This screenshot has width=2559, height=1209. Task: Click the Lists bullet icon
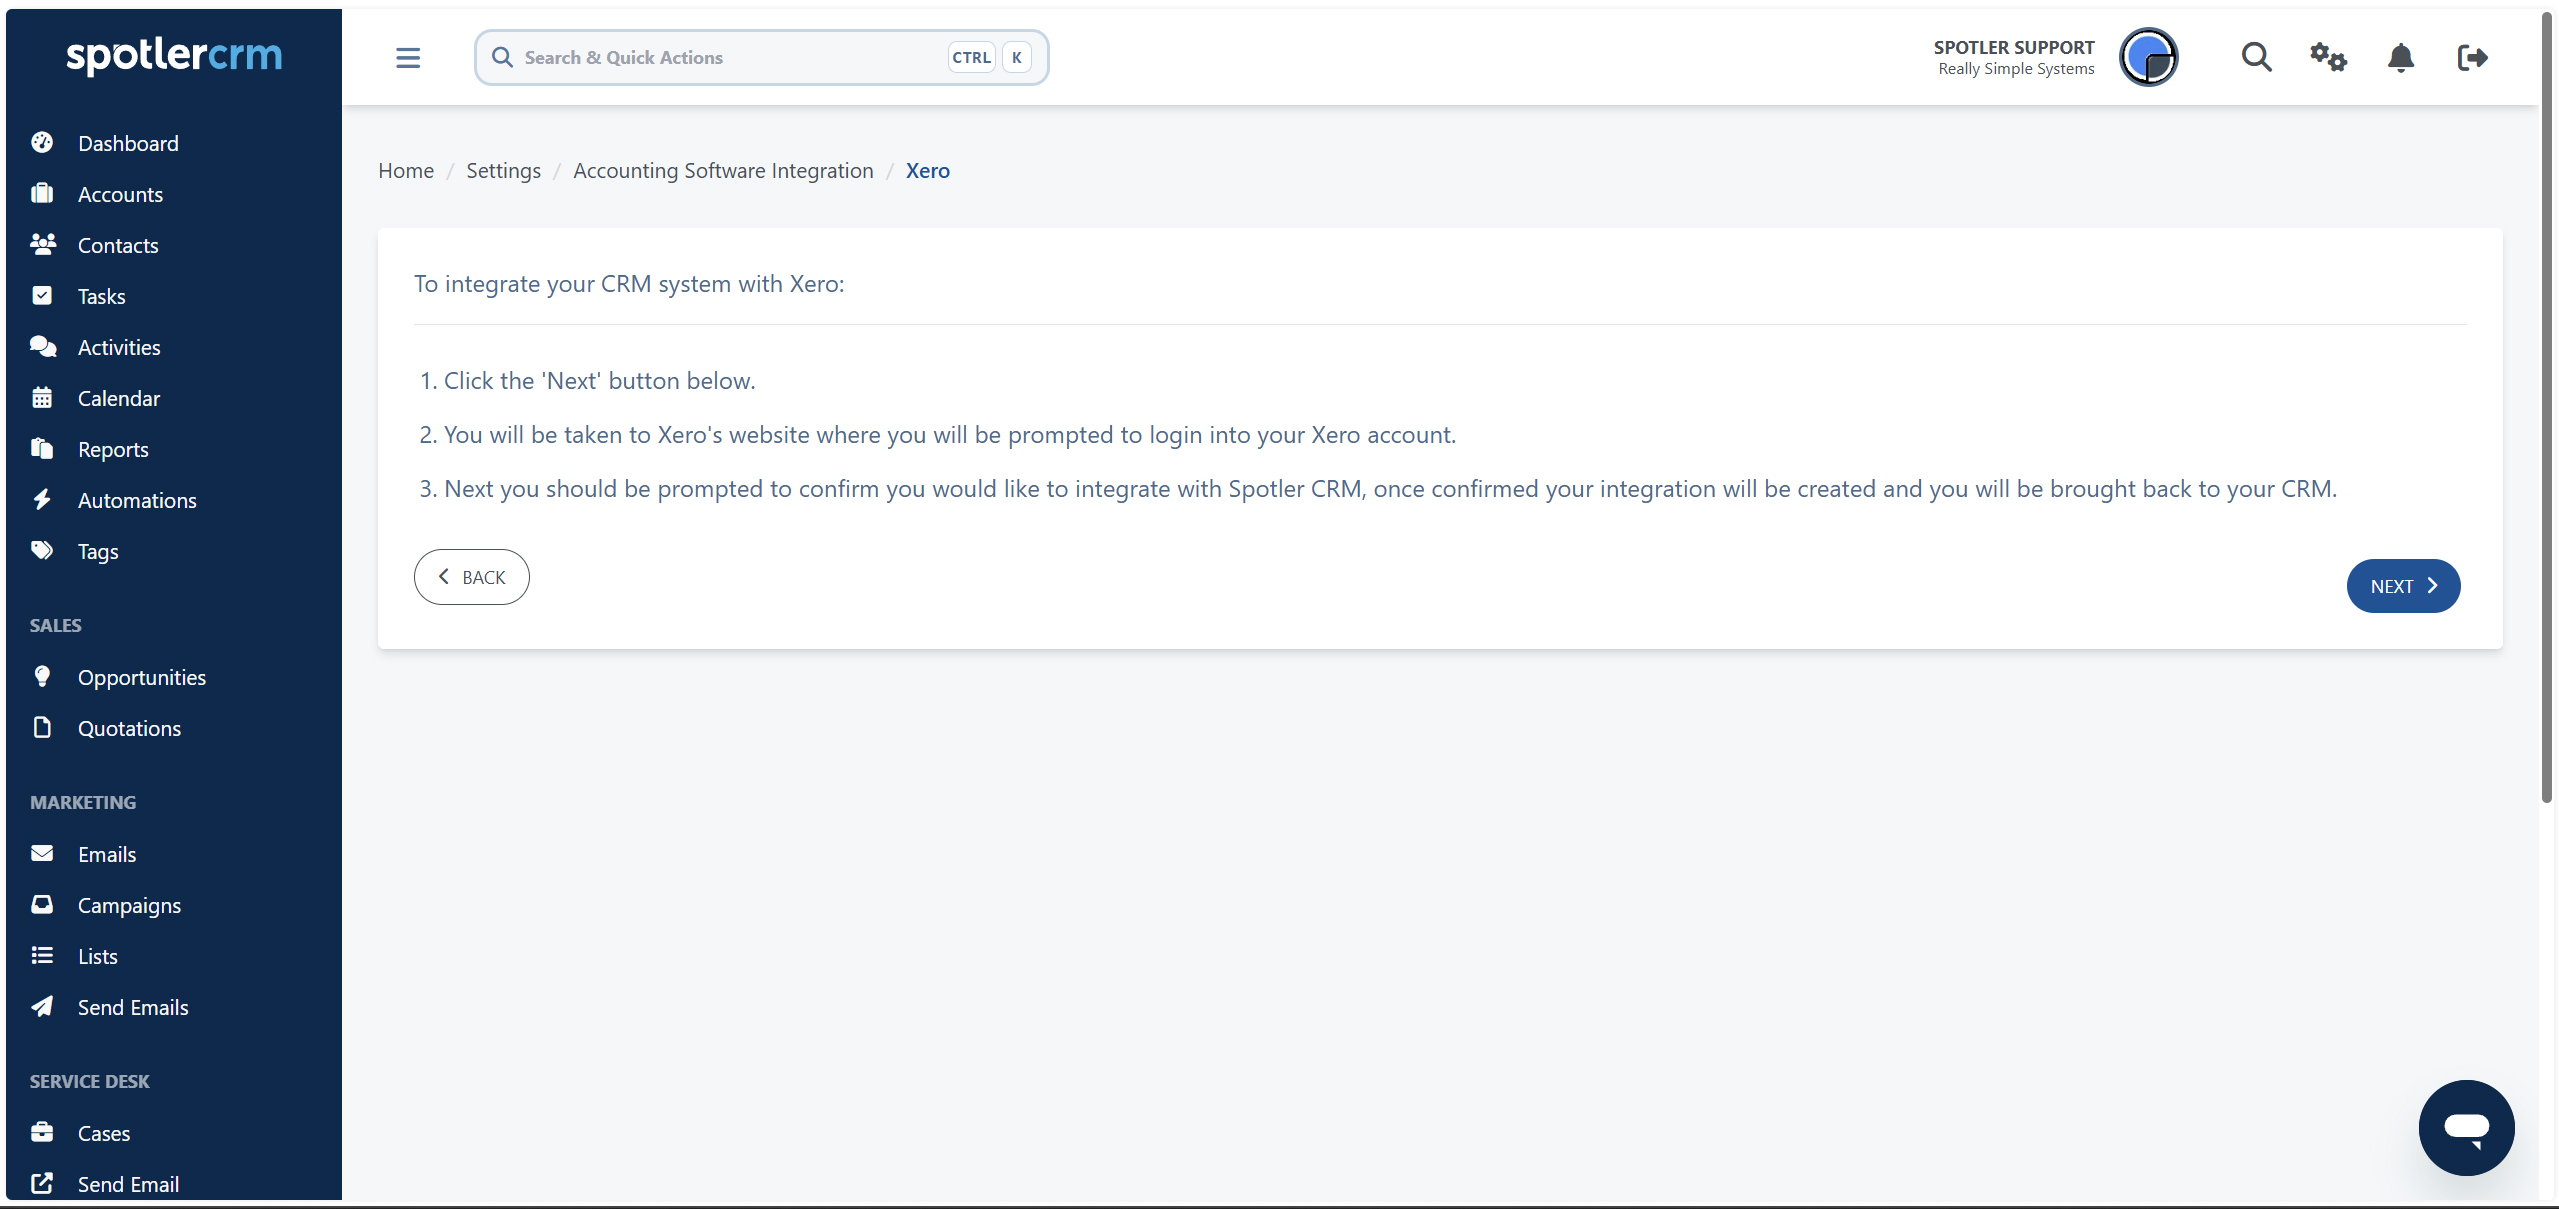coord(42,956)
